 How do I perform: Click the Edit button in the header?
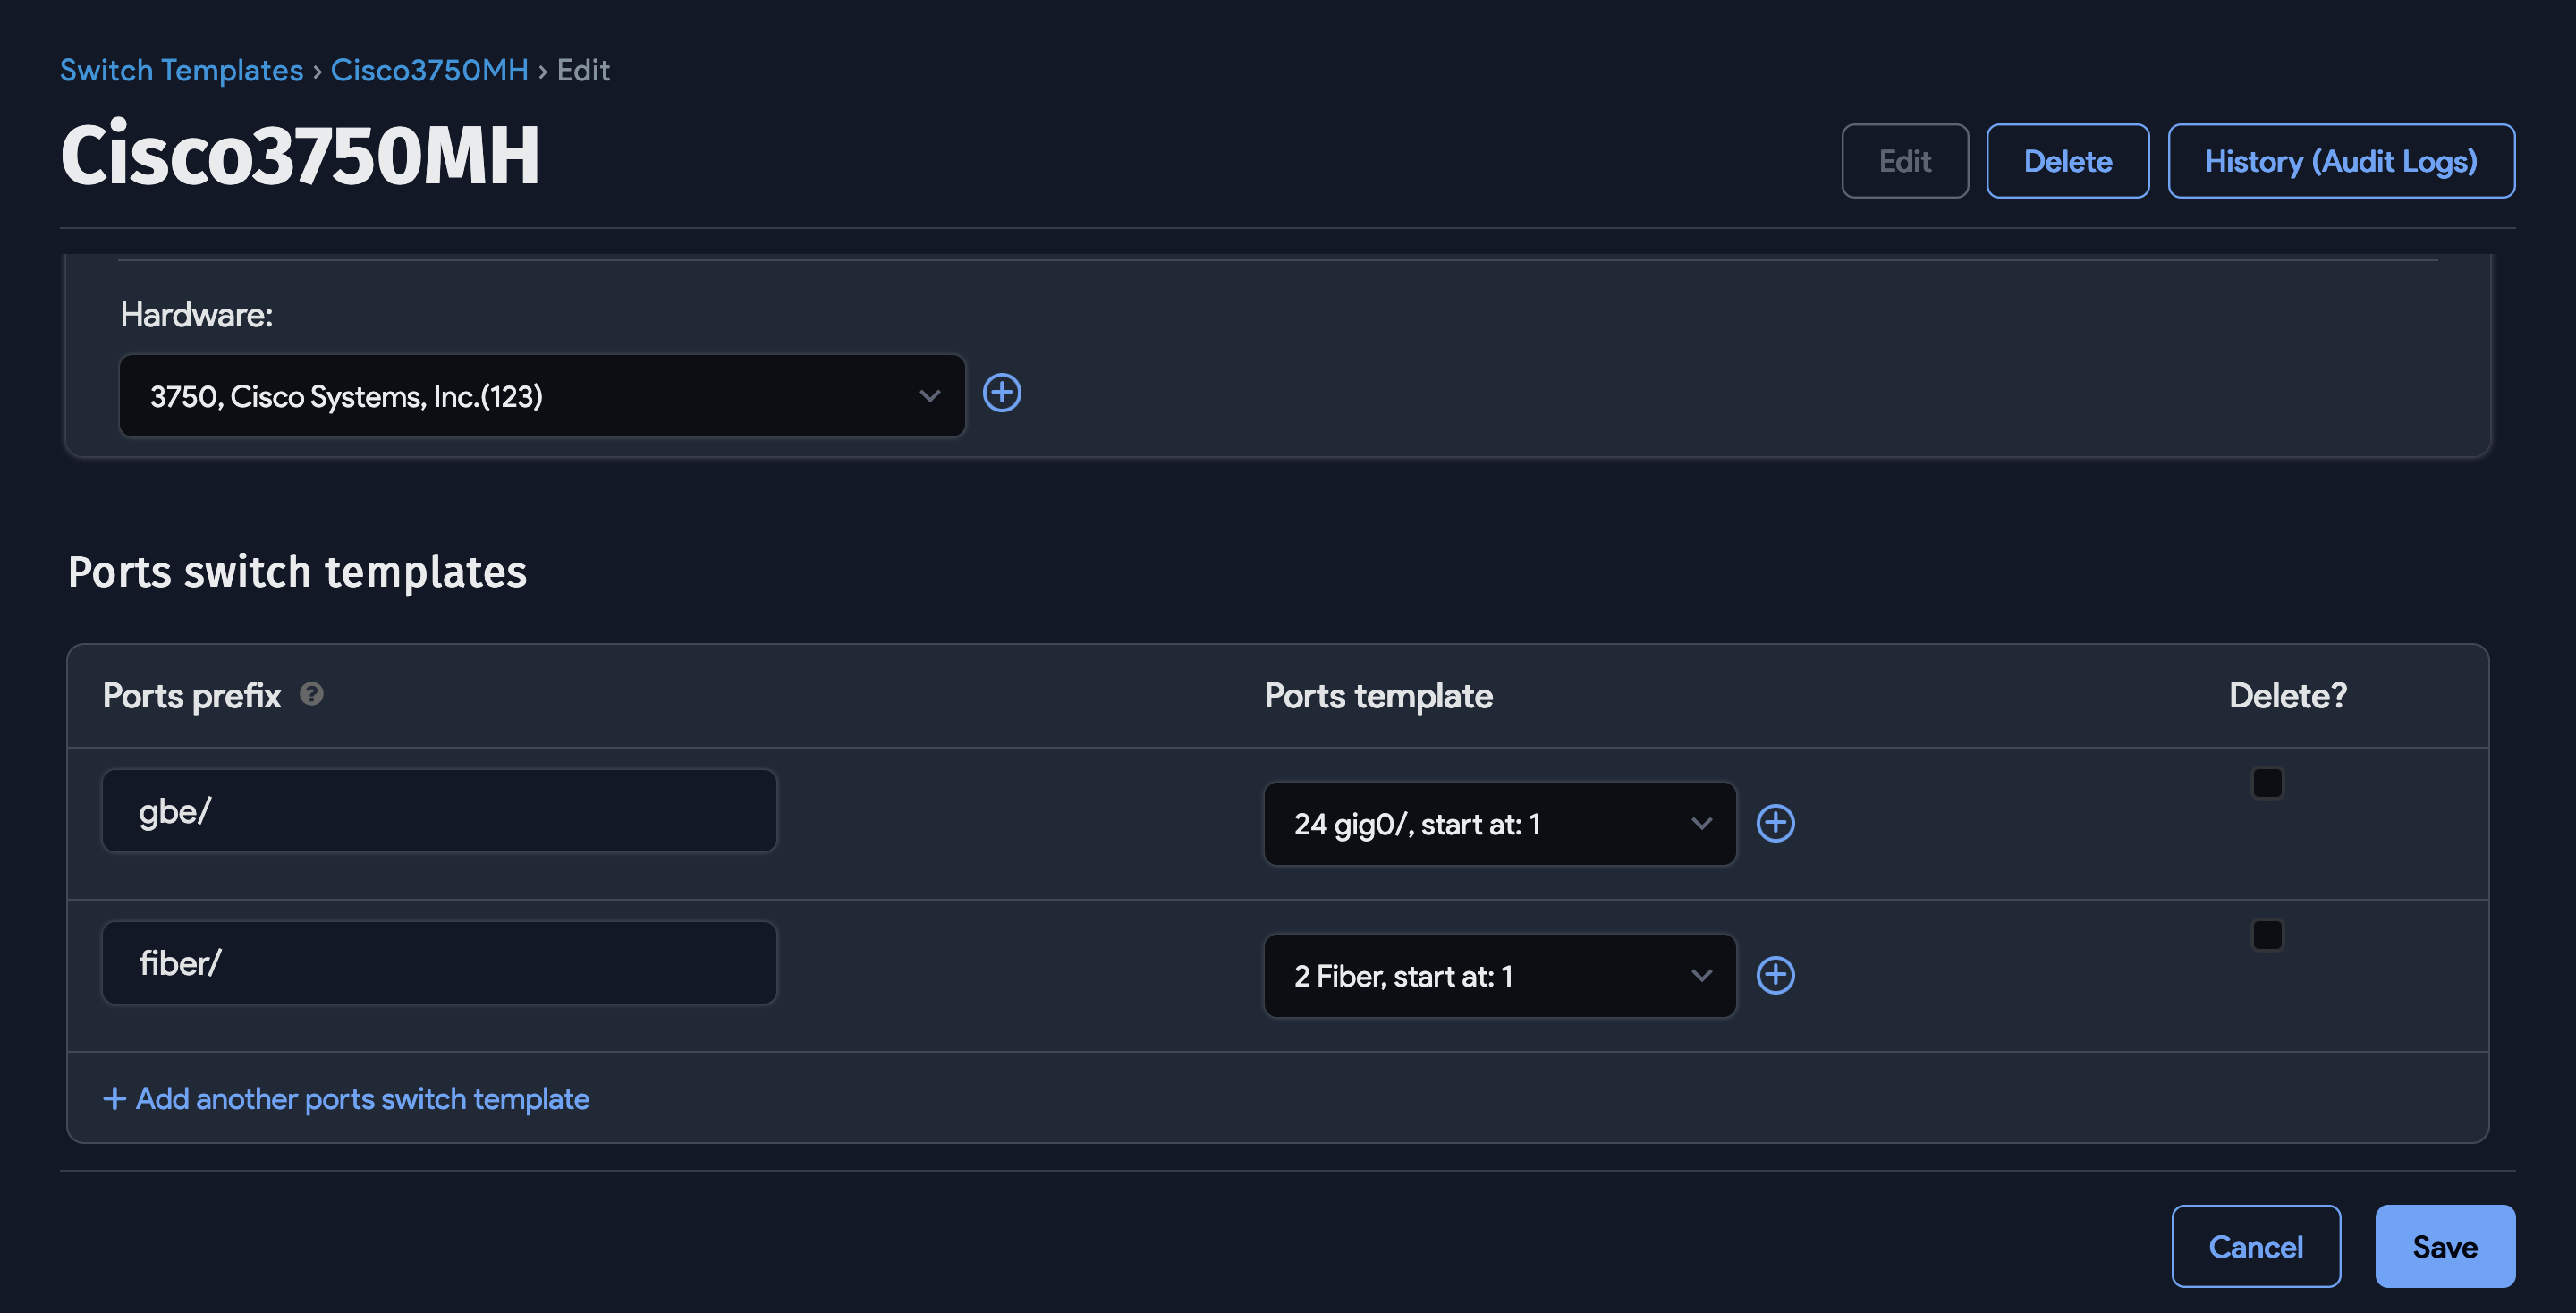(x=1904, y=161)
